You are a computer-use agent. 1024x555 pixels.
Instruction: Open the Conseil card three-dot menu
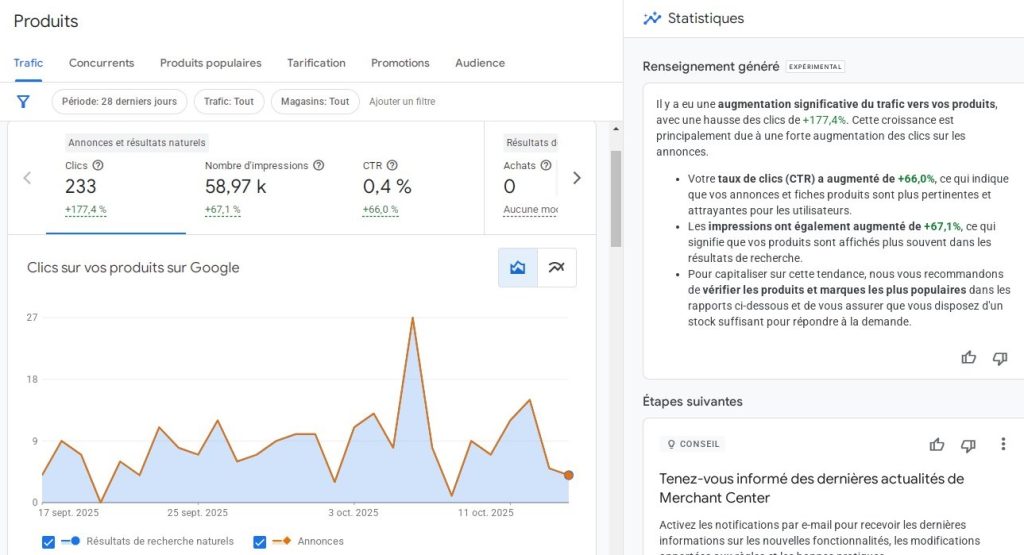(1003, 445)
